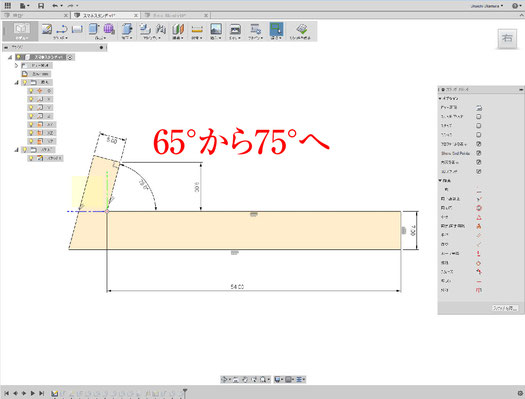Click the Save floppy disk icon
Image resolution: width=525 pixels, height=399 pixels.
pyautogui.click(x=41, y=6)
